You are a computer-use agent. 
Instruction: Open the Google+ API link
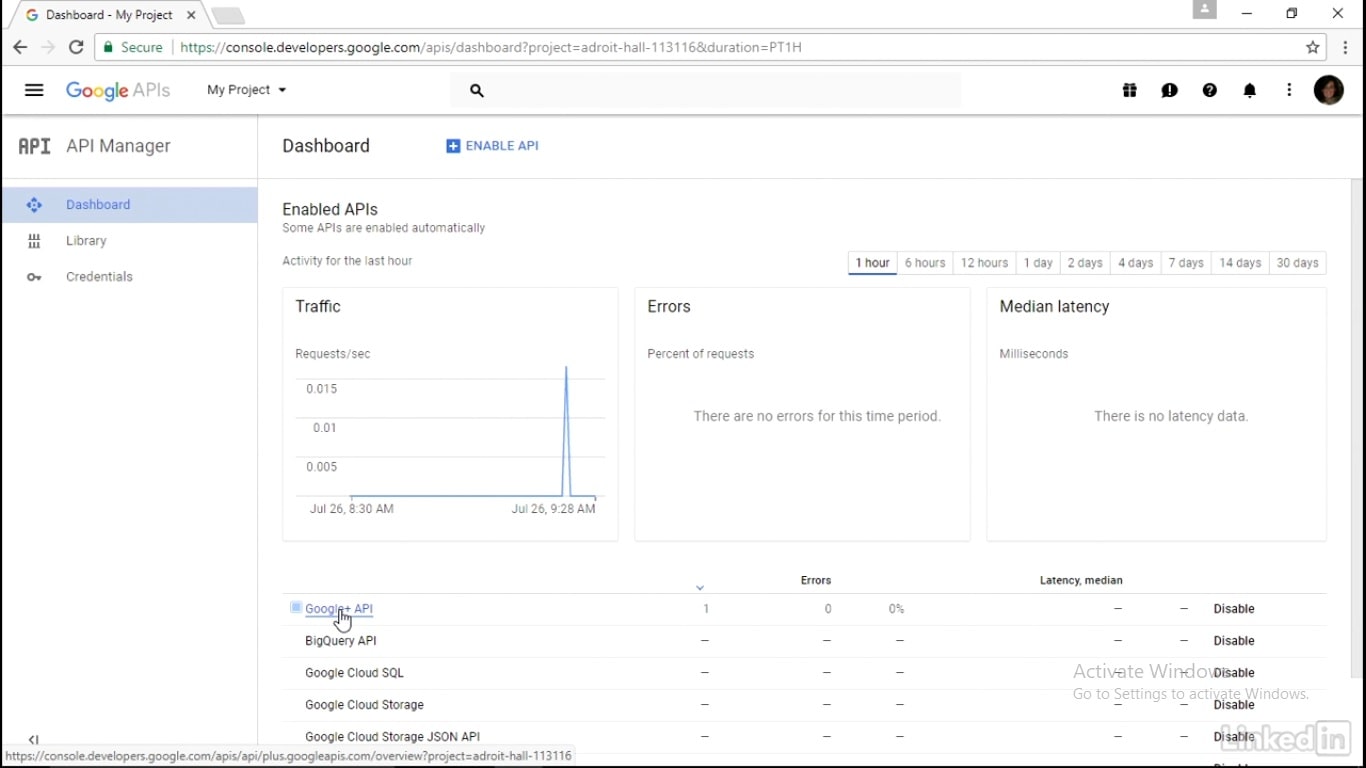[339, 609]
